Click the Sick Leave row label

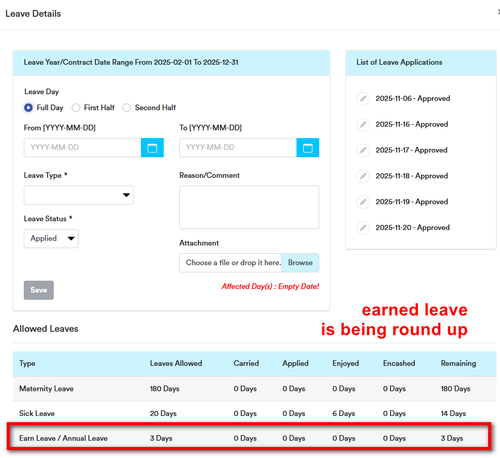[37, 413]
